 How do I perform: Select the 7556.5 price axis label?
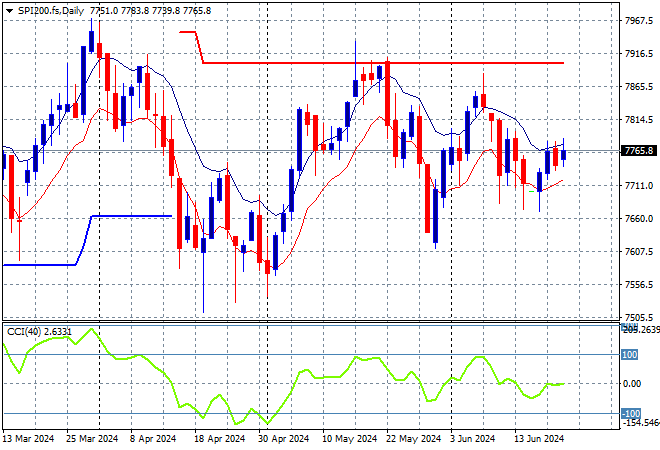click(x=639, y=285)
